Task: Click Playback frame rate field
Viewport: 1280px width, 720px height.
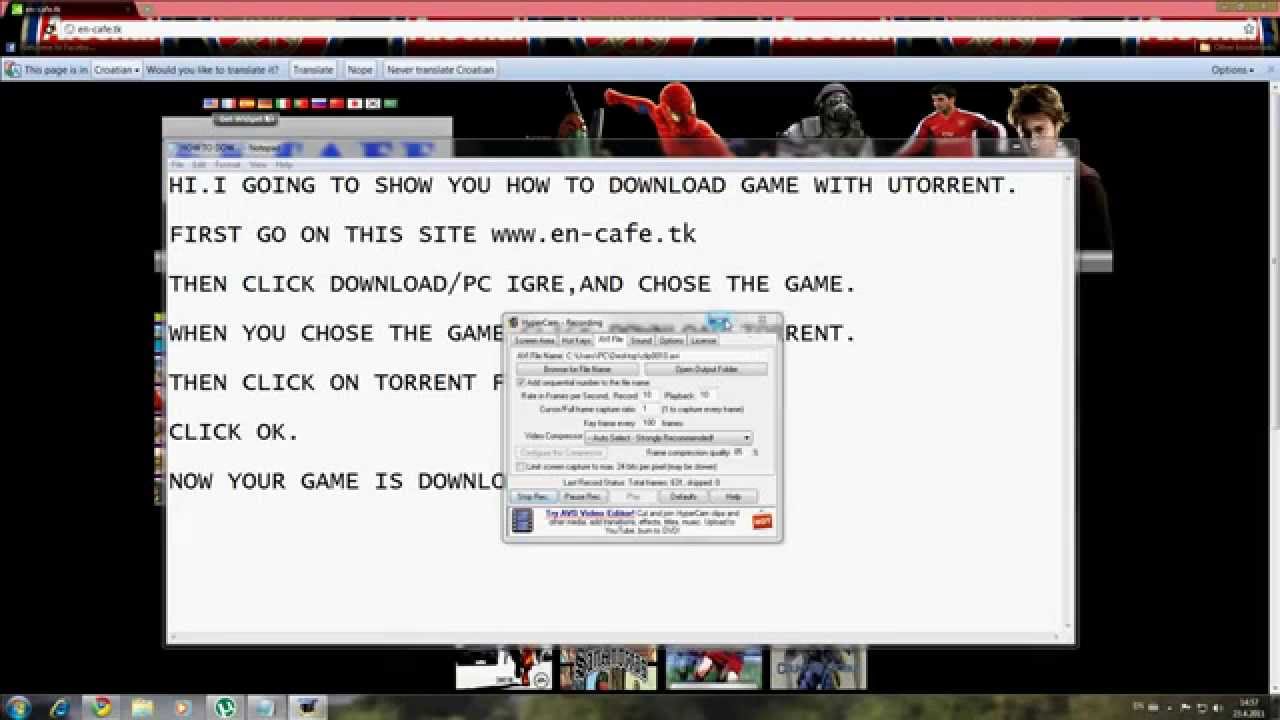Action: tap(705, 395)
